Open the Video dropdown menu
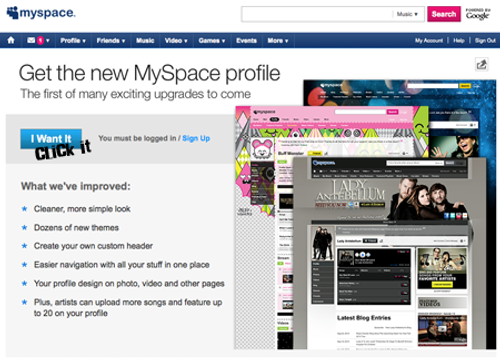The width and height of the screenshot is (500, 361). 176,41
